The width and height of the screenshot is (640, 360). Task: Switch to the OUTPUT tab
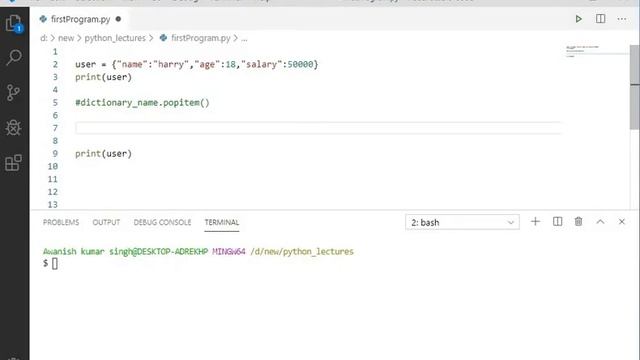[106, 222]
